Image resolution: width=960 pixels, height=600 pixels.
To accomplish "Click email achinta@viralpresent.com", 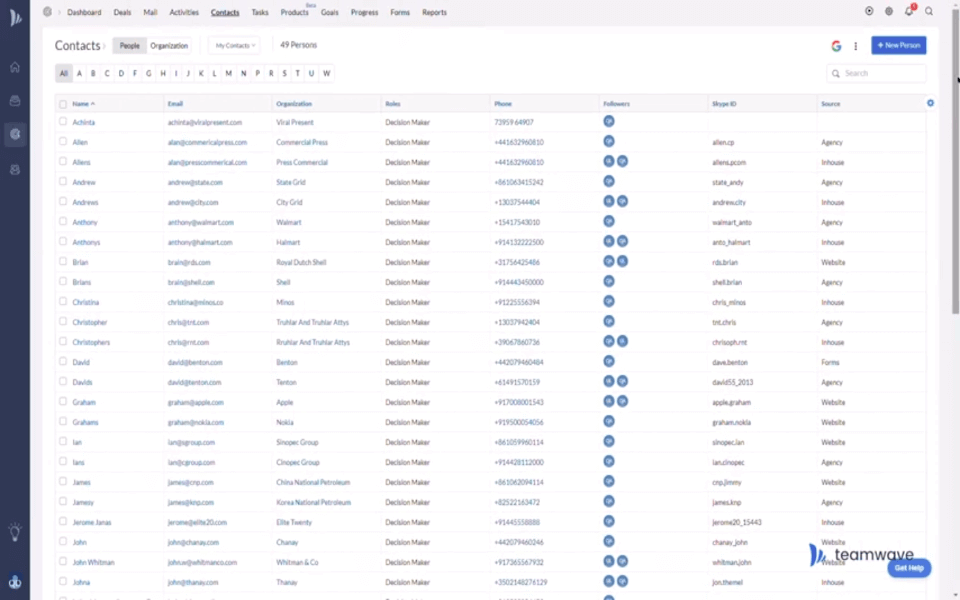I will (x=204, y=122).
